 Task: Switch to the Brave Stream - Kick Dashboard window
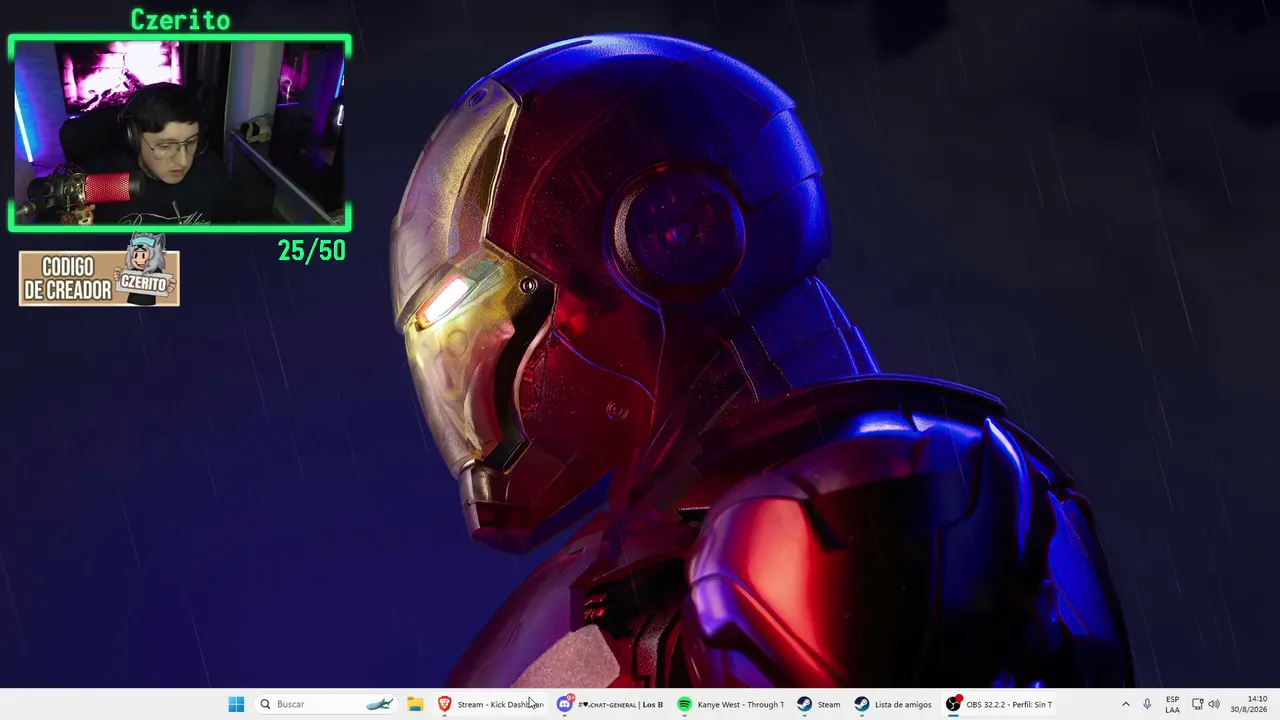[490, 704]
